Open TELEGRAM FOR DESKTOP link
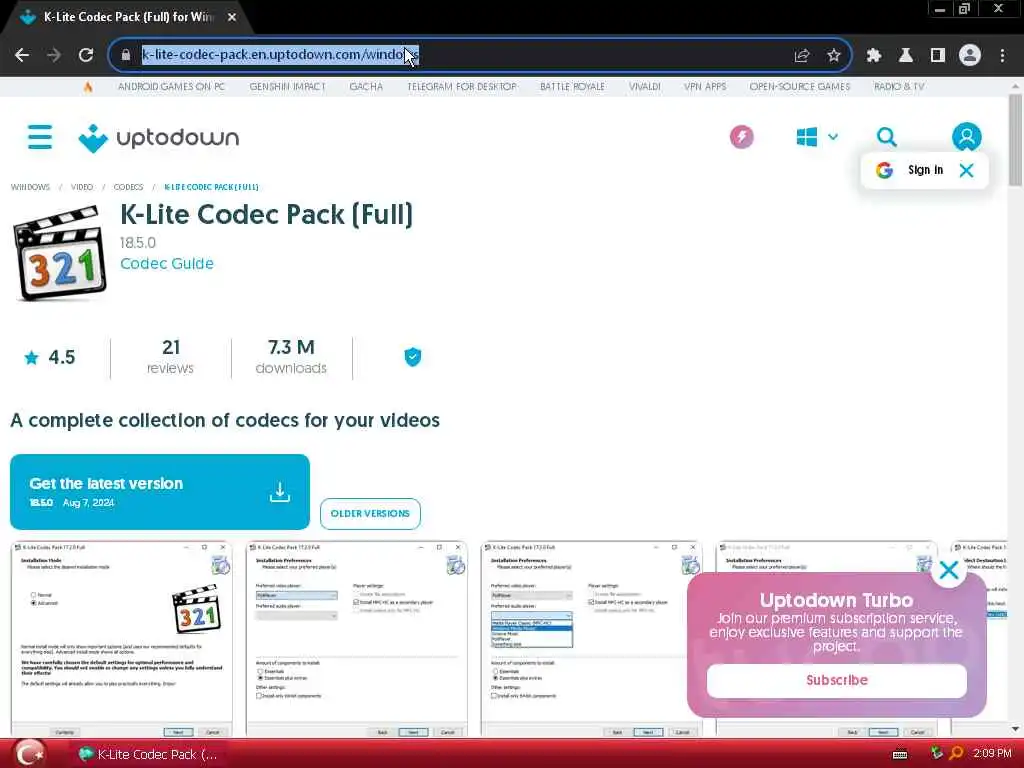Image resolution: width=1024 pixels, height=768 pixels. tap(461, 86)
